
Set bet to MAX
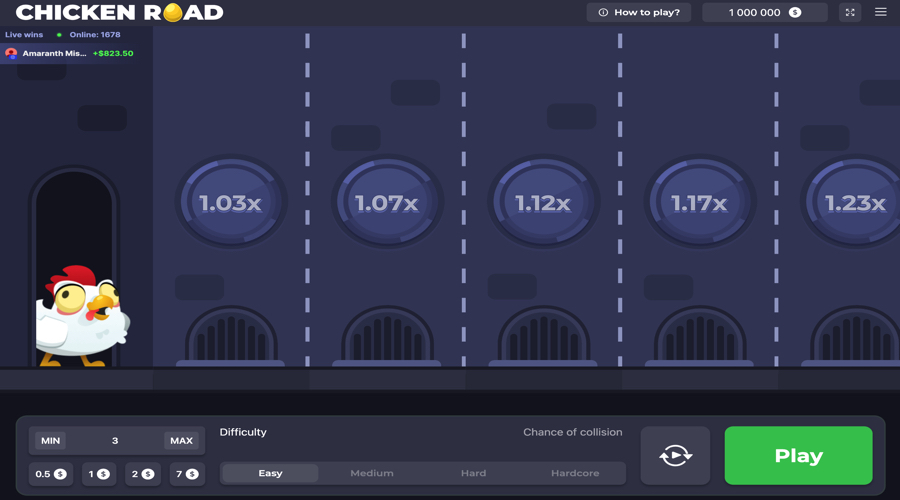(181, 440)
